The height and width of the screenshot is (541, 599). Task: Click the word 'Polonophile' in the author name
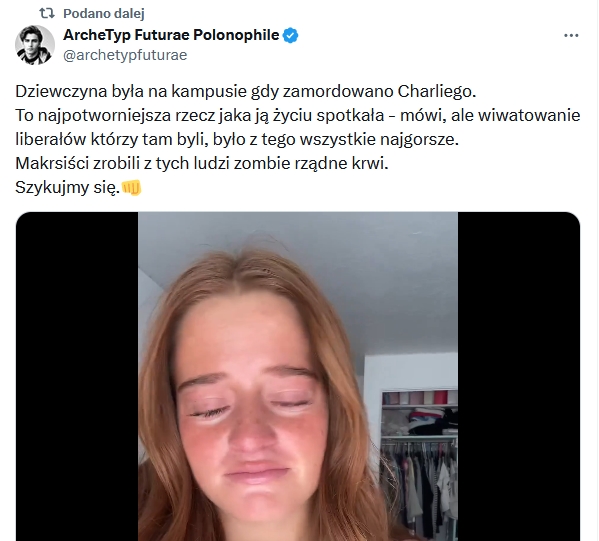coord(236,35)
